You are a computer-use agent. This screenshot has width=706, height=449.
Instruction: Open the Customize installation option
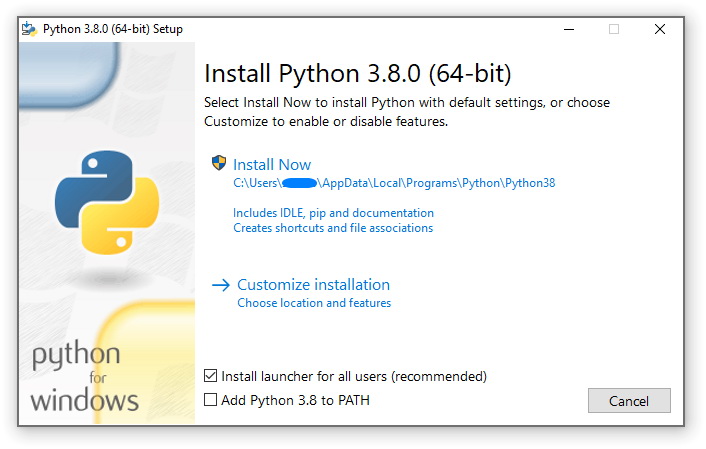point(313,285)
